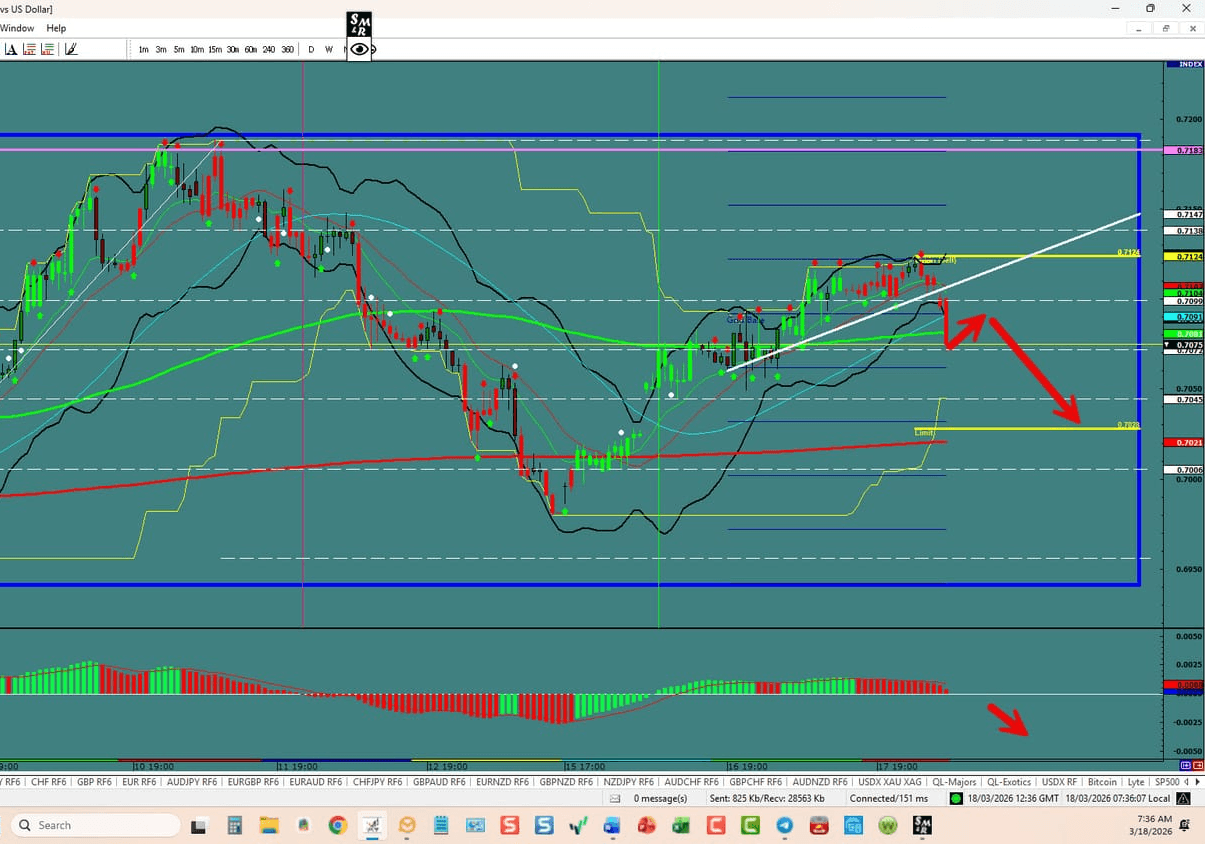Select the text annotation tool

point(10,48)
